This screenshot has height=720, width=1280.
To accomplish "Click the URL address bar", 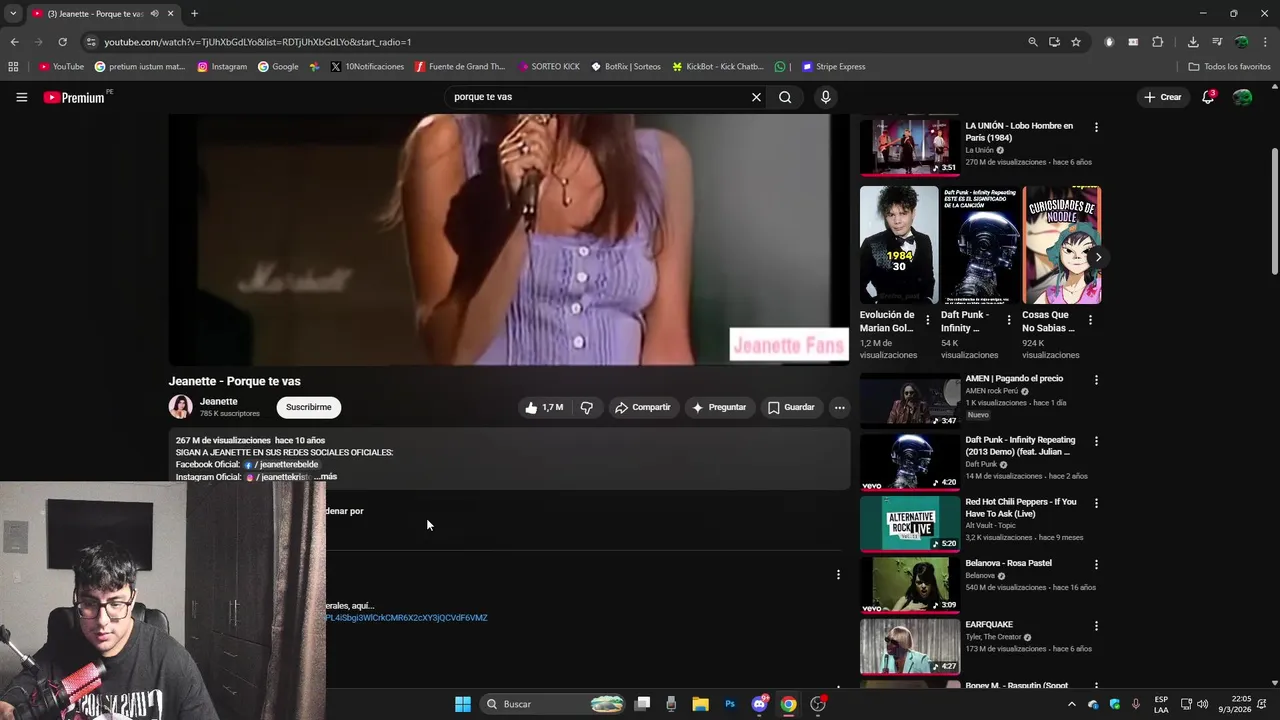I will (x=560, y=42).
